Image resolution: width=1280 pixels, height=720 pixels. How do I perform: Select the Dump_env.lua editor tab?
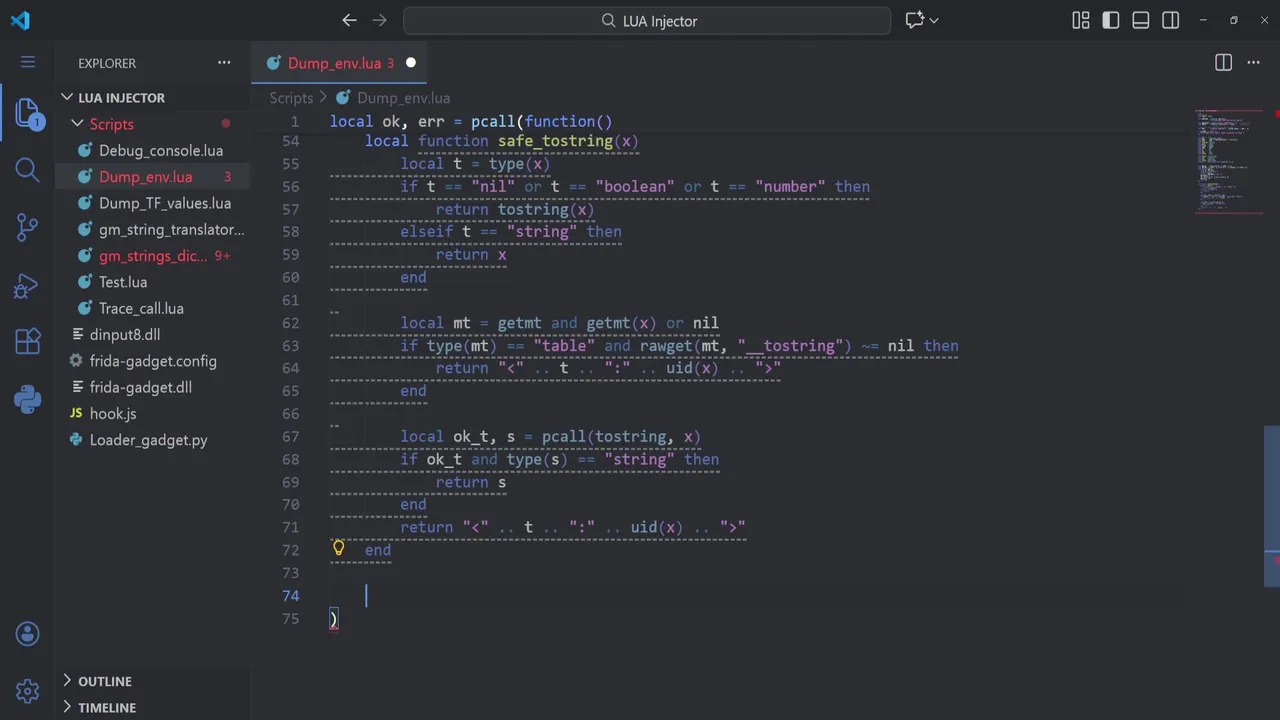click(x=334, y=63)
